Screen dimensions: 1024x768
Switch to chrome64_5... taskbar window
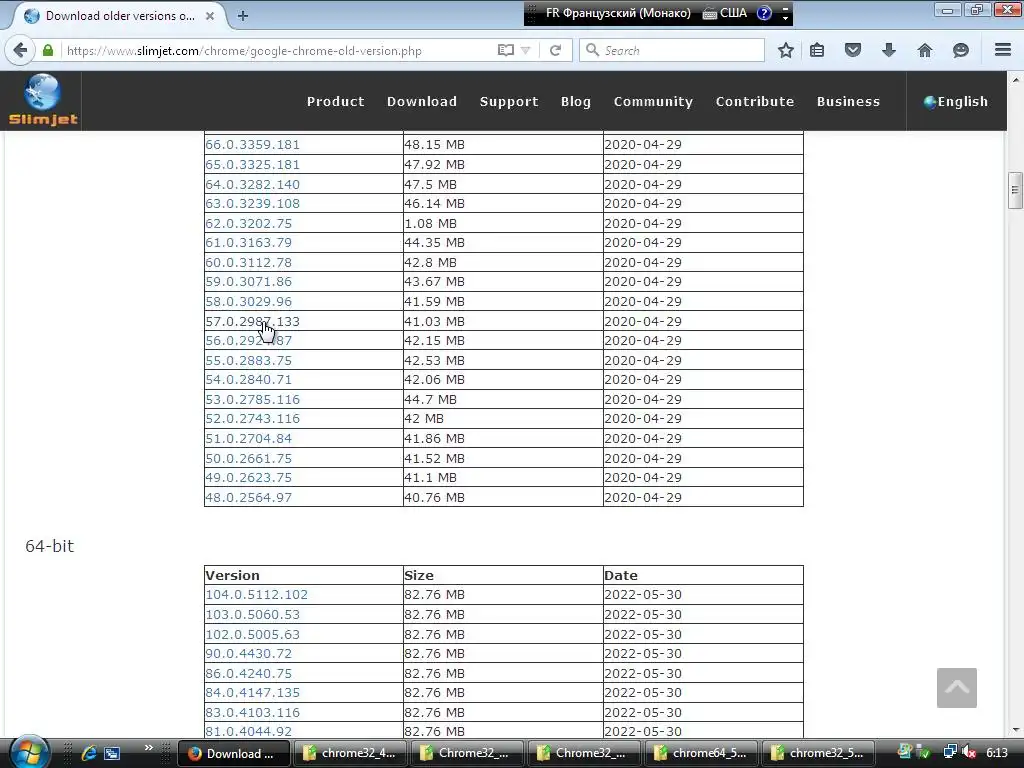(x=701, y=753)
